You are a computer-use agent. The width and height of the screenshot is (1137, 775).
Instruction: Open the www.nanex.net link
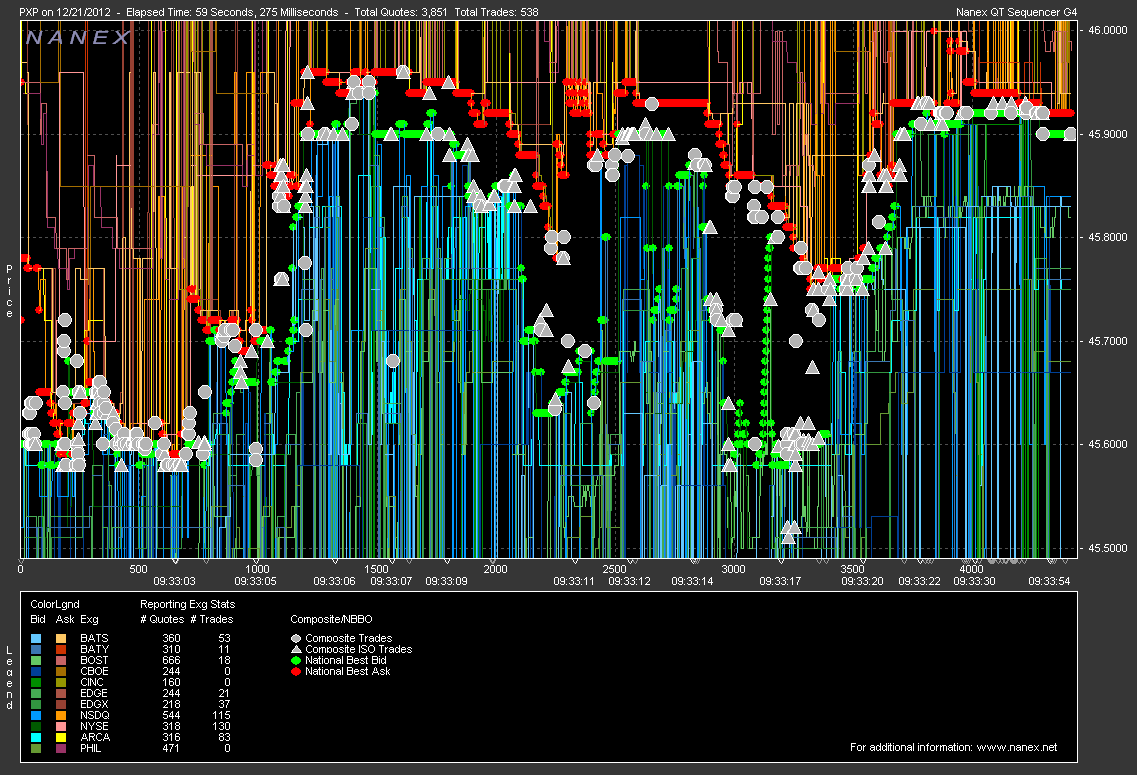(1017, 747)
